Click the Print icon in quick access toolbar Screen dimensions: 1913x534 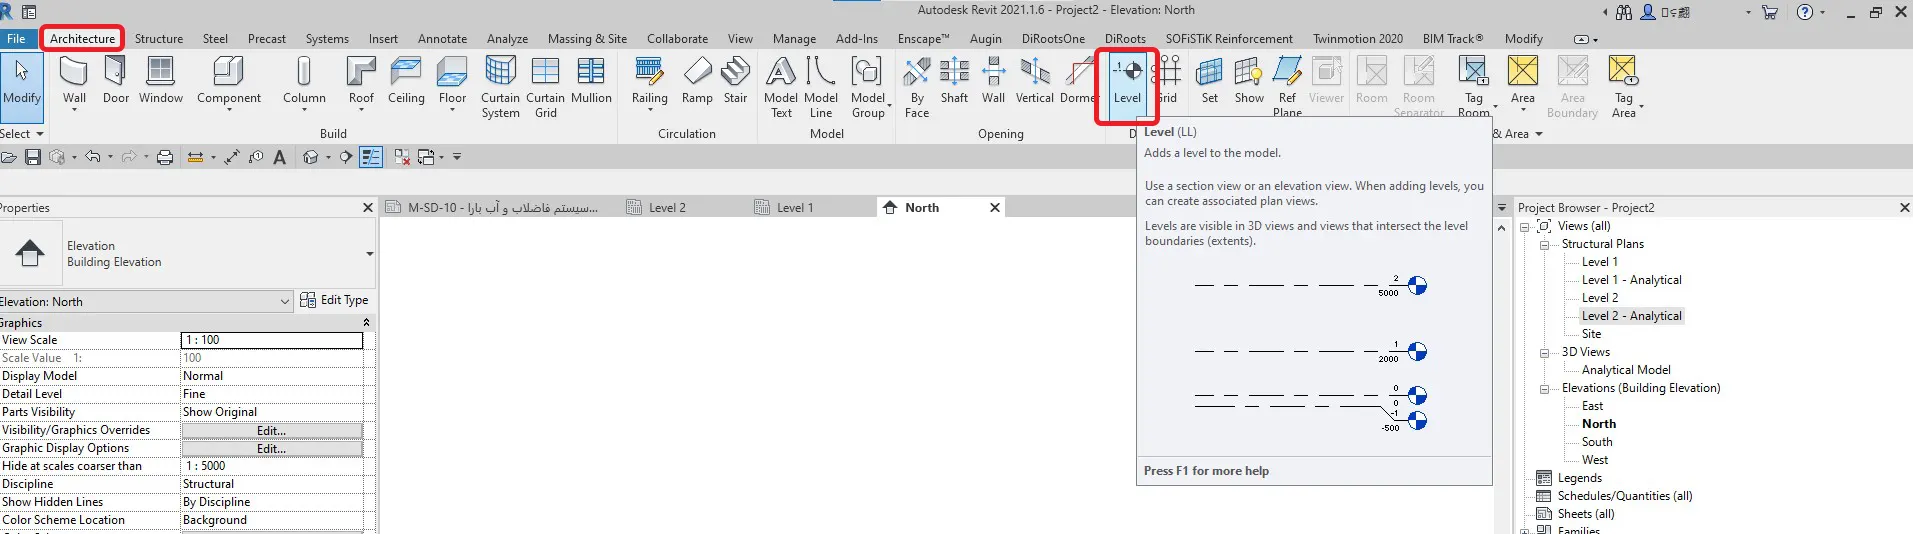click(165, 157)
